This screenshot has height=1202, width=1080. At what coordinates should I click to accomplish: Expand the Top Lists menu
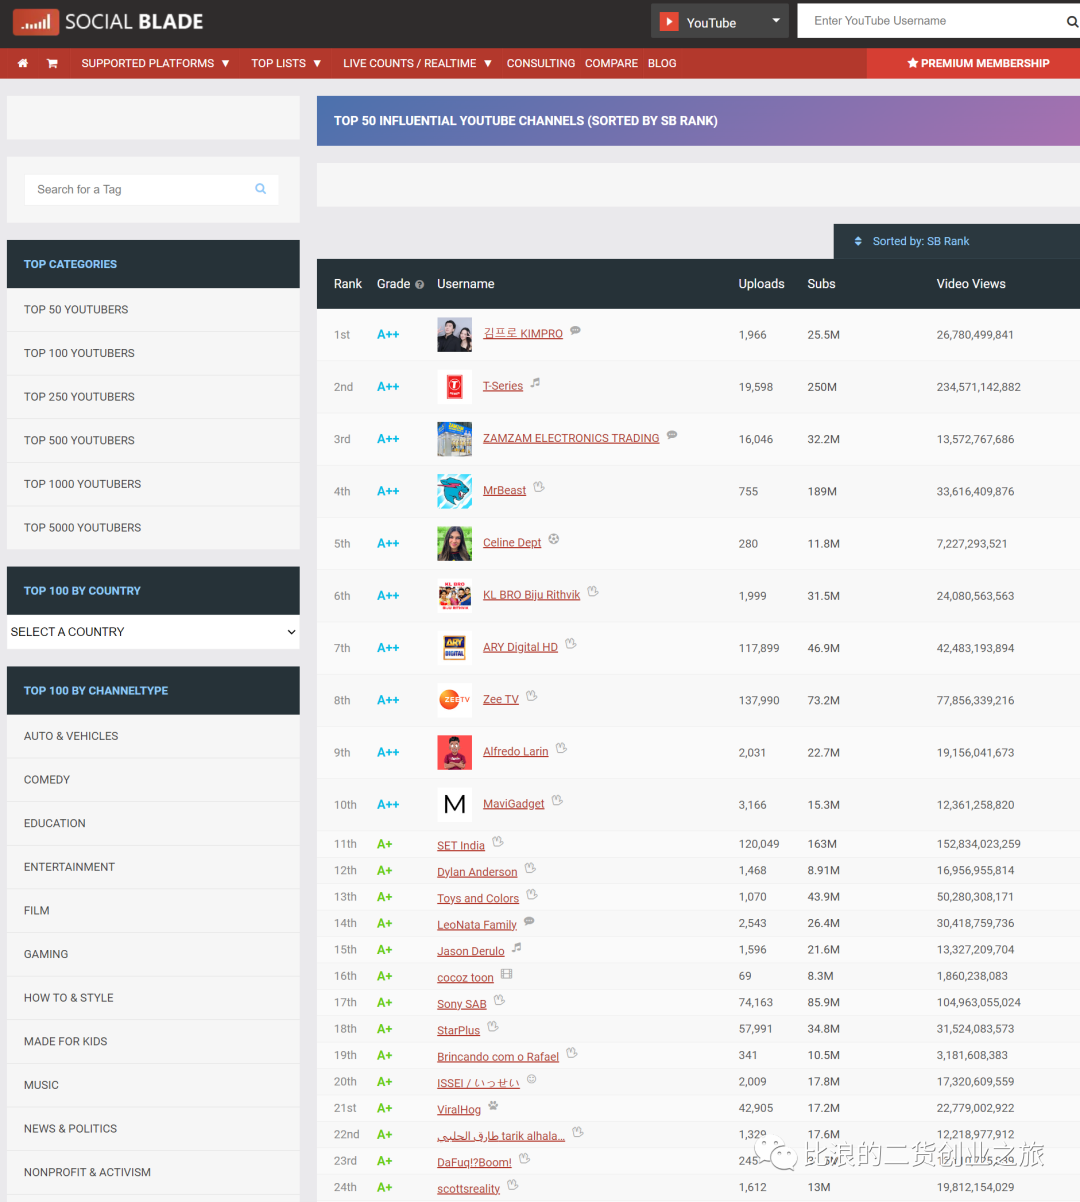pos(286,63)
